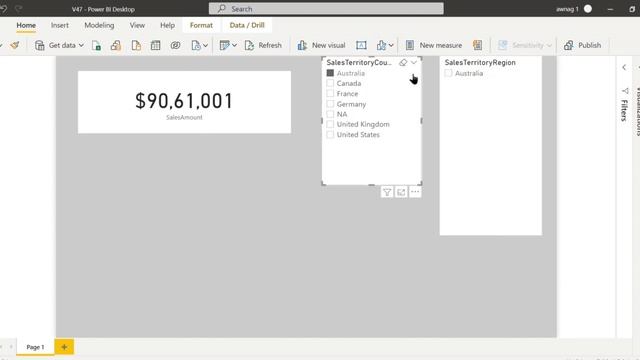Screen dimensions: 640x360
Task: Open the Format ribbon tab
Action: 201,25
